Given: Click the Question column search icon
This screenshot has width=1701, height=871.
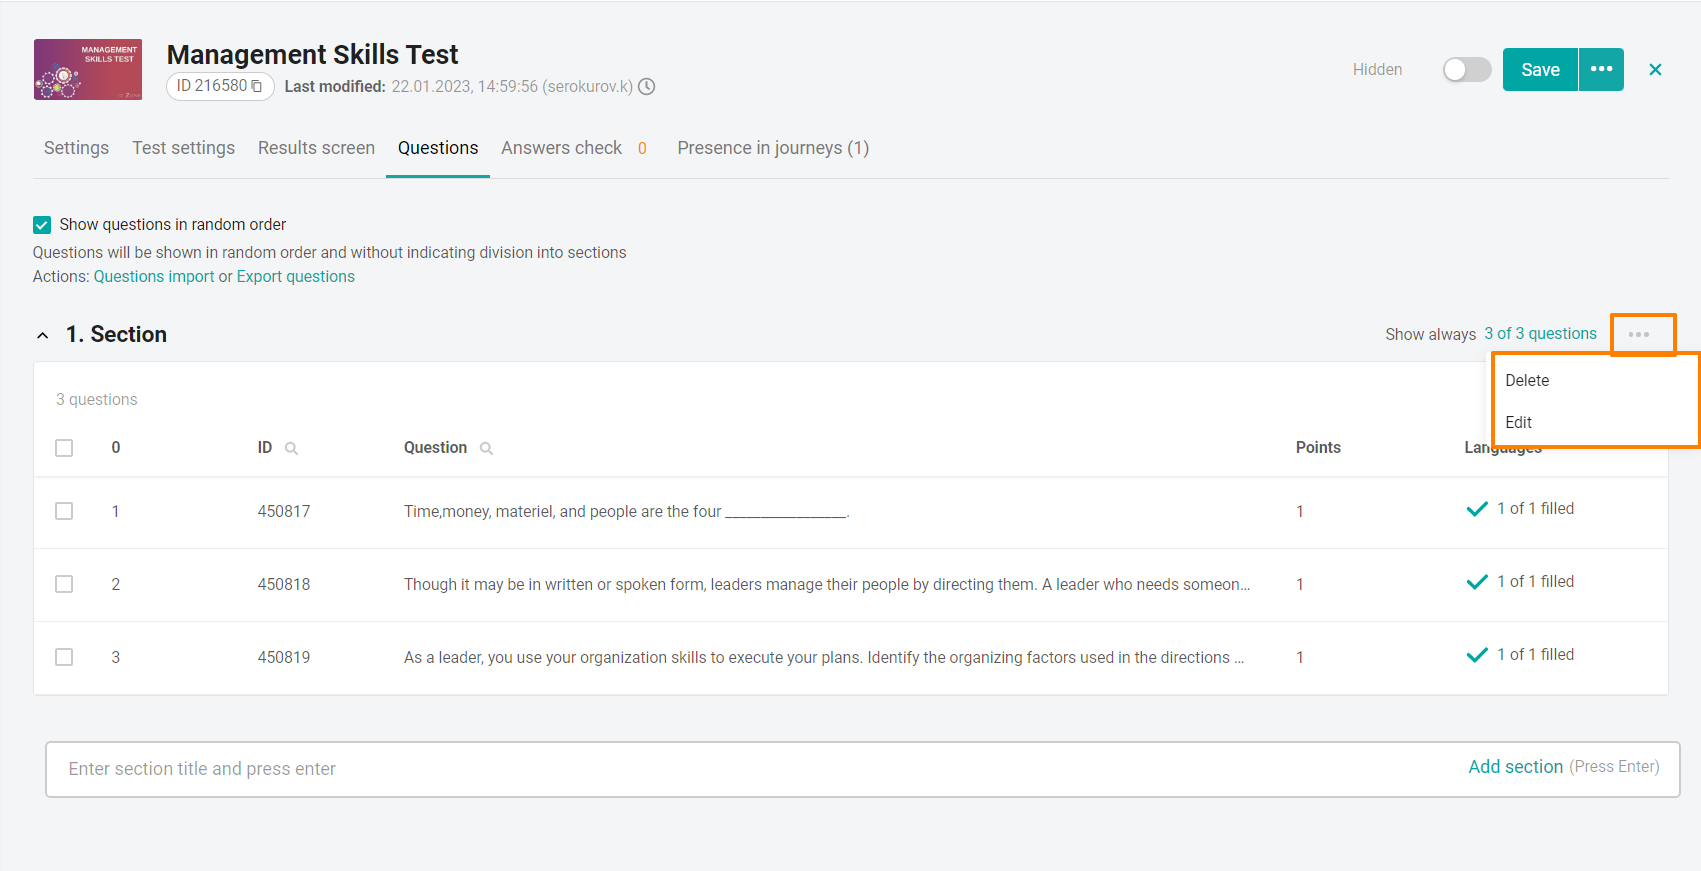Looking at the screenshot, I should (486, 449).
